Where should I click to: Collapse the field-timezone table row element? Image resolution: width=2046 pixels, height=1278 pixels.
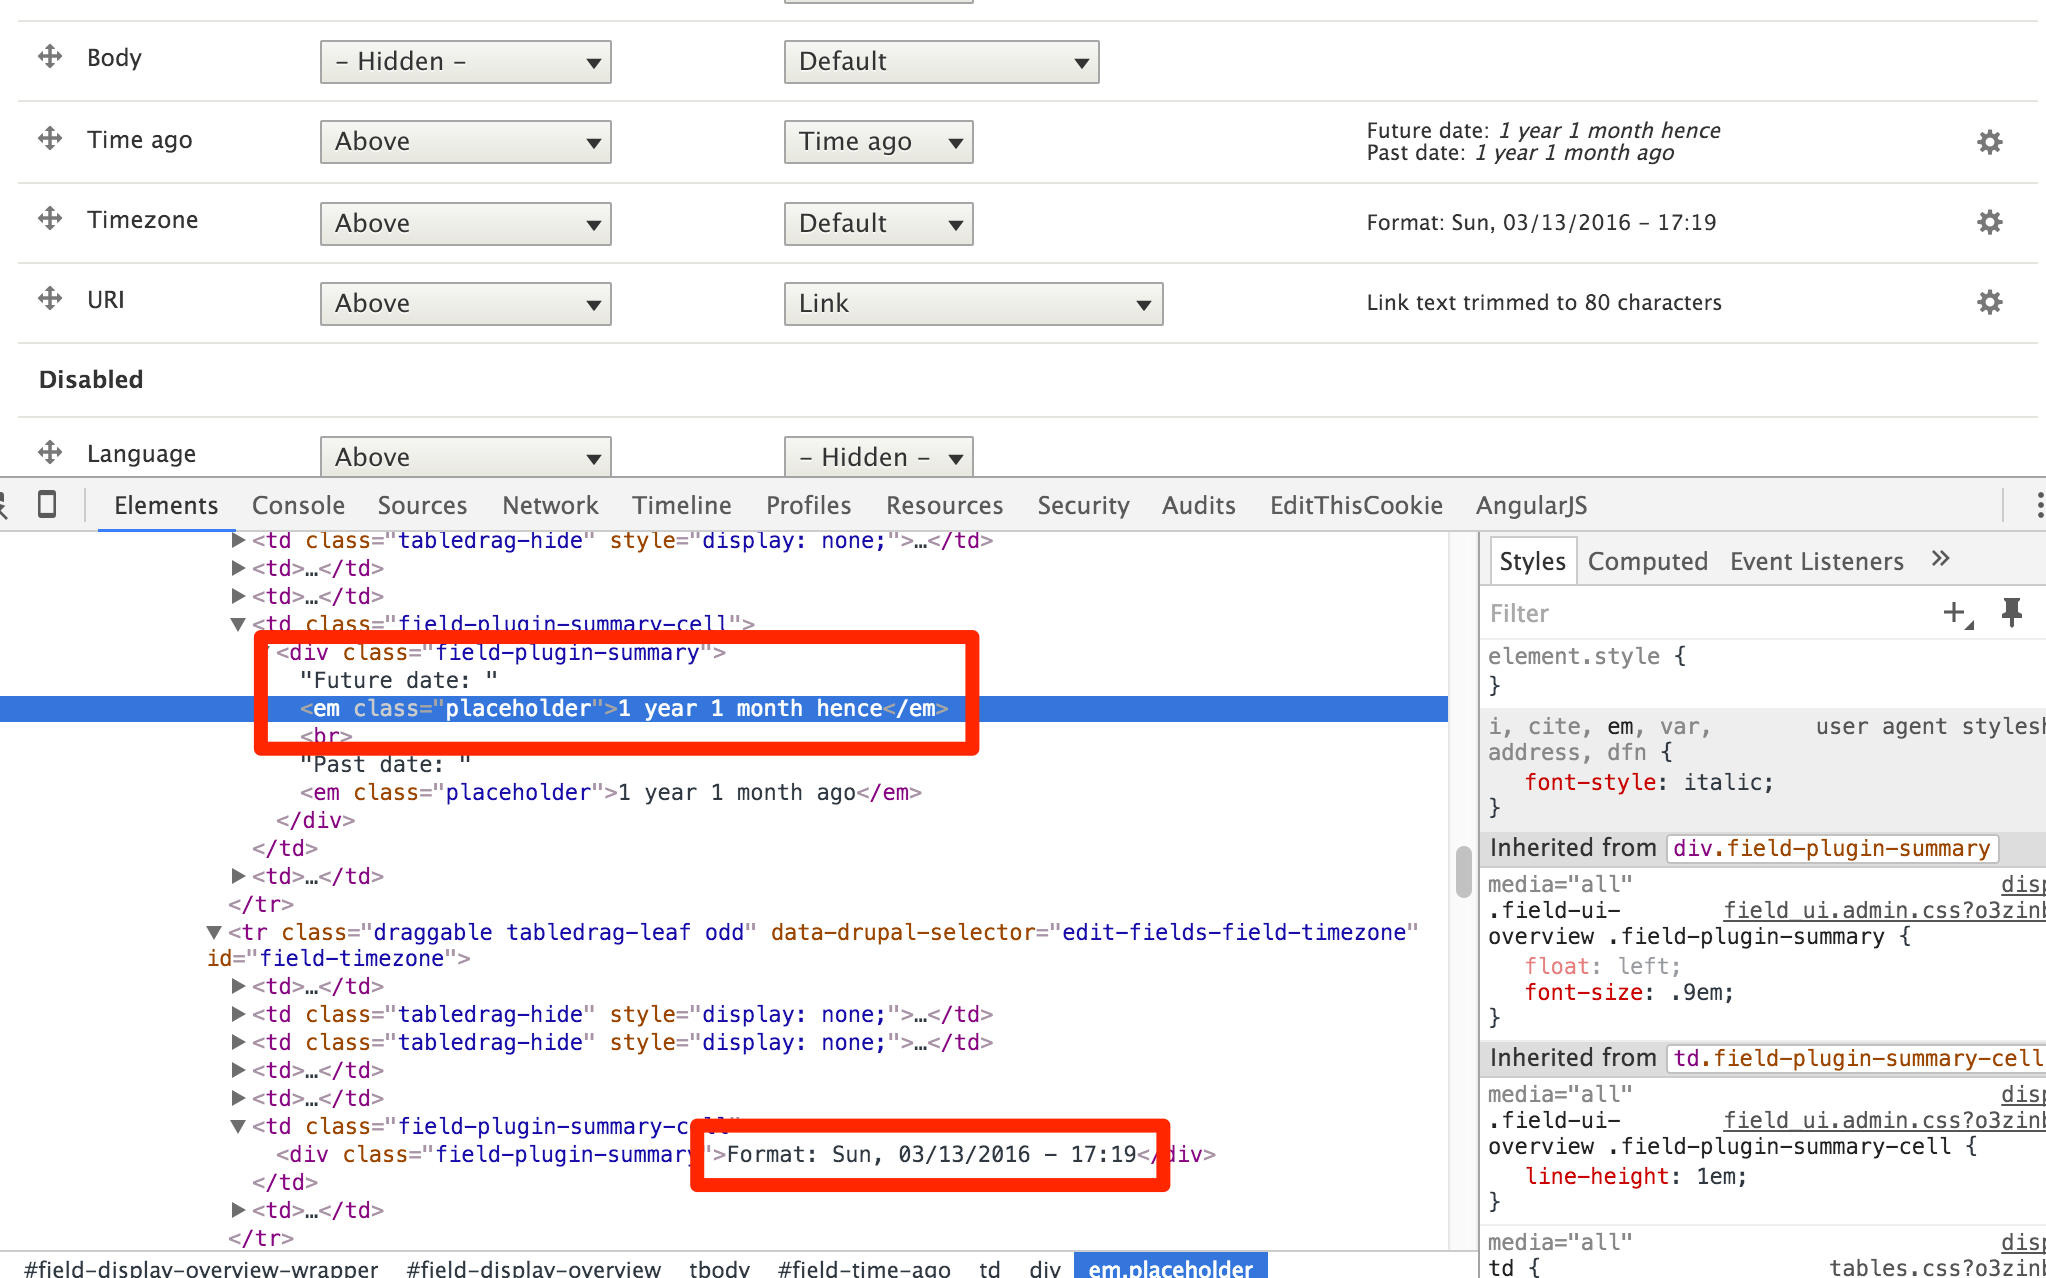213,932
